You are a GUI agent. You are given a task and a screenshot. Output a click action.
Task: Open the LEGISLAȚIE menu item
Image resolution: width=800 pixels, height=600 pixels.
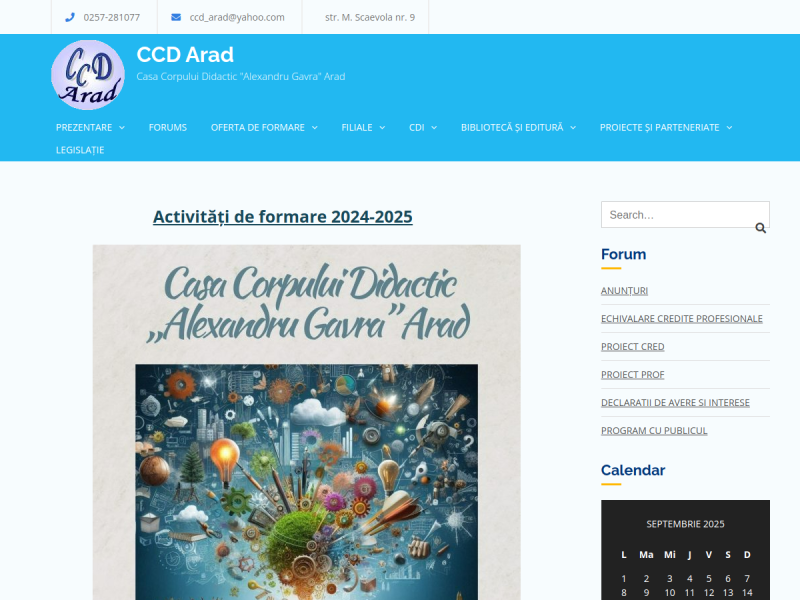(80, 150)
